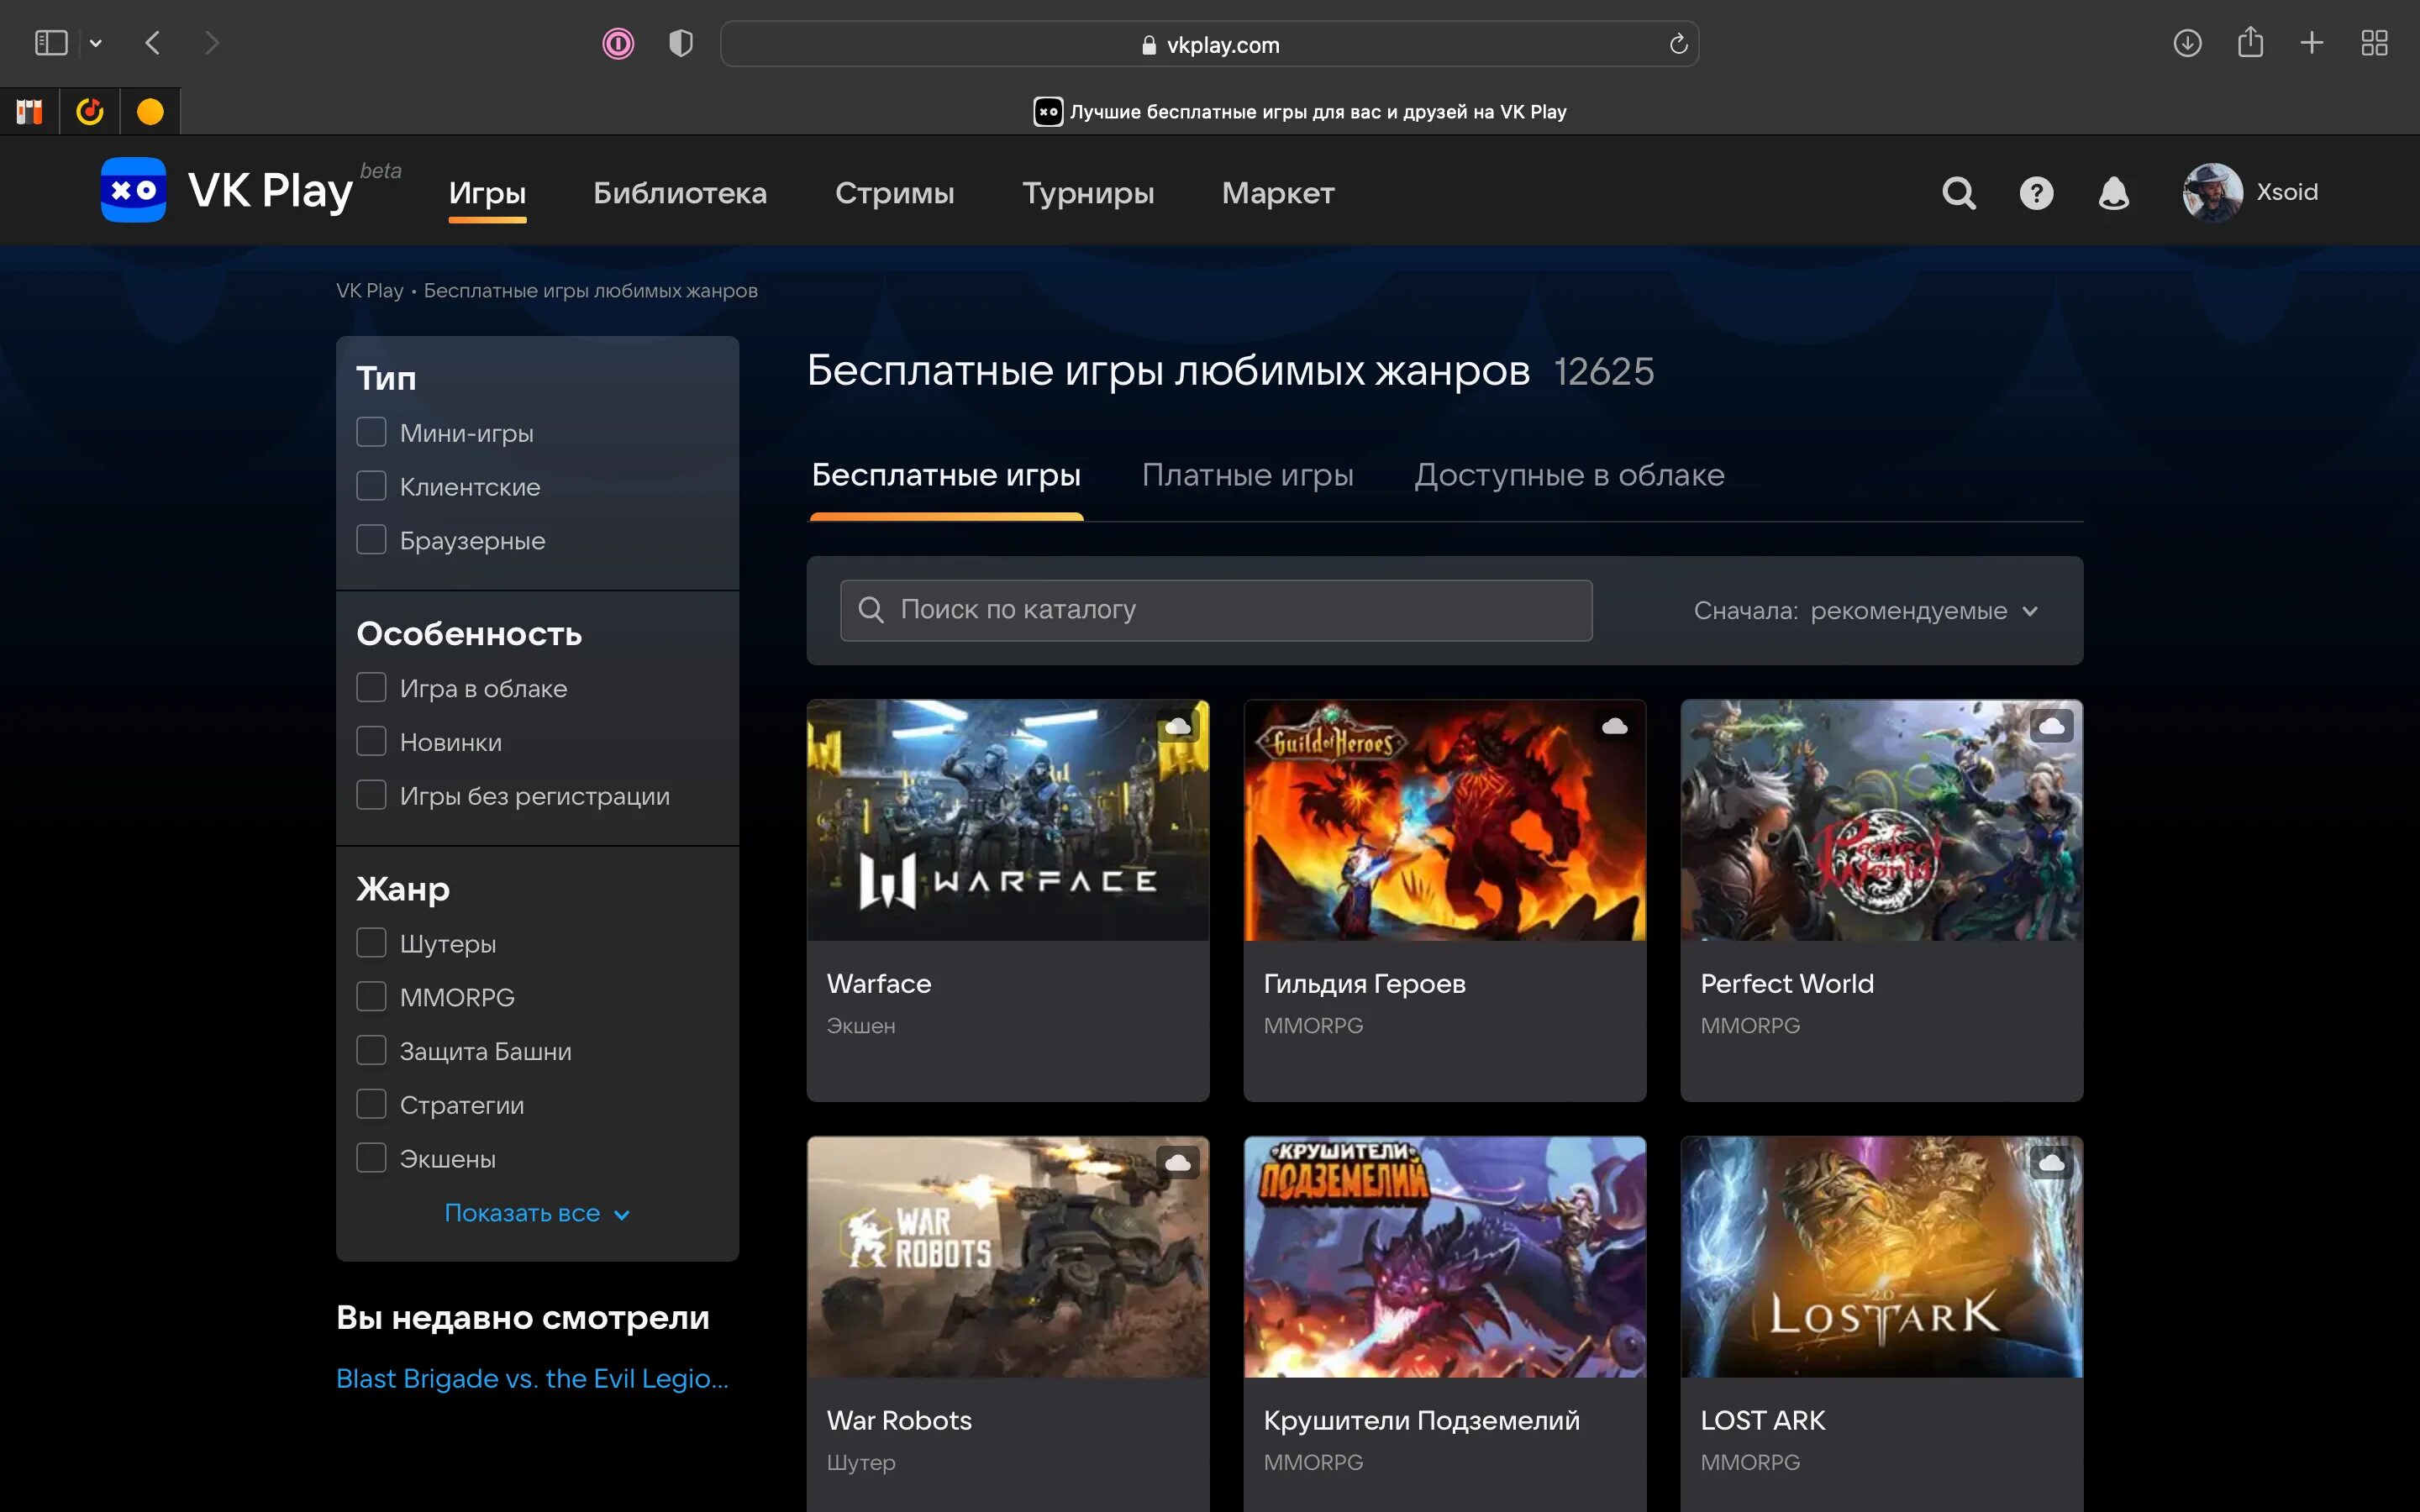Open the Игры navigation tab

[487, 193]
